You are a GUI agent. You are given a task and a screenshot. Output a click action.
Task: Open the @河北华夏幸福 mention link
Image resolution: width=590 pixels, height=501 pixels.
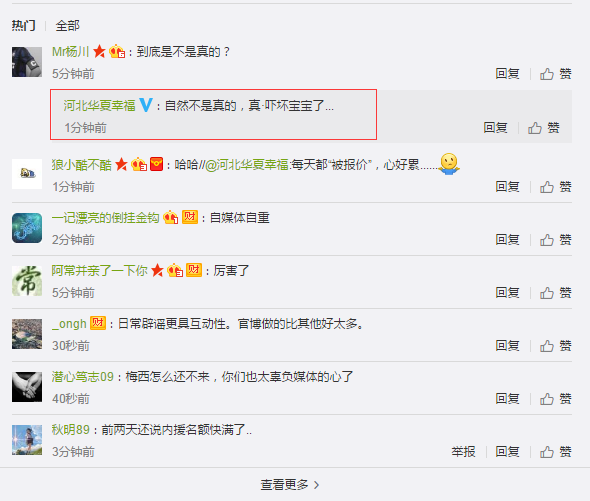pyautogui.click(x=246, y=164)
